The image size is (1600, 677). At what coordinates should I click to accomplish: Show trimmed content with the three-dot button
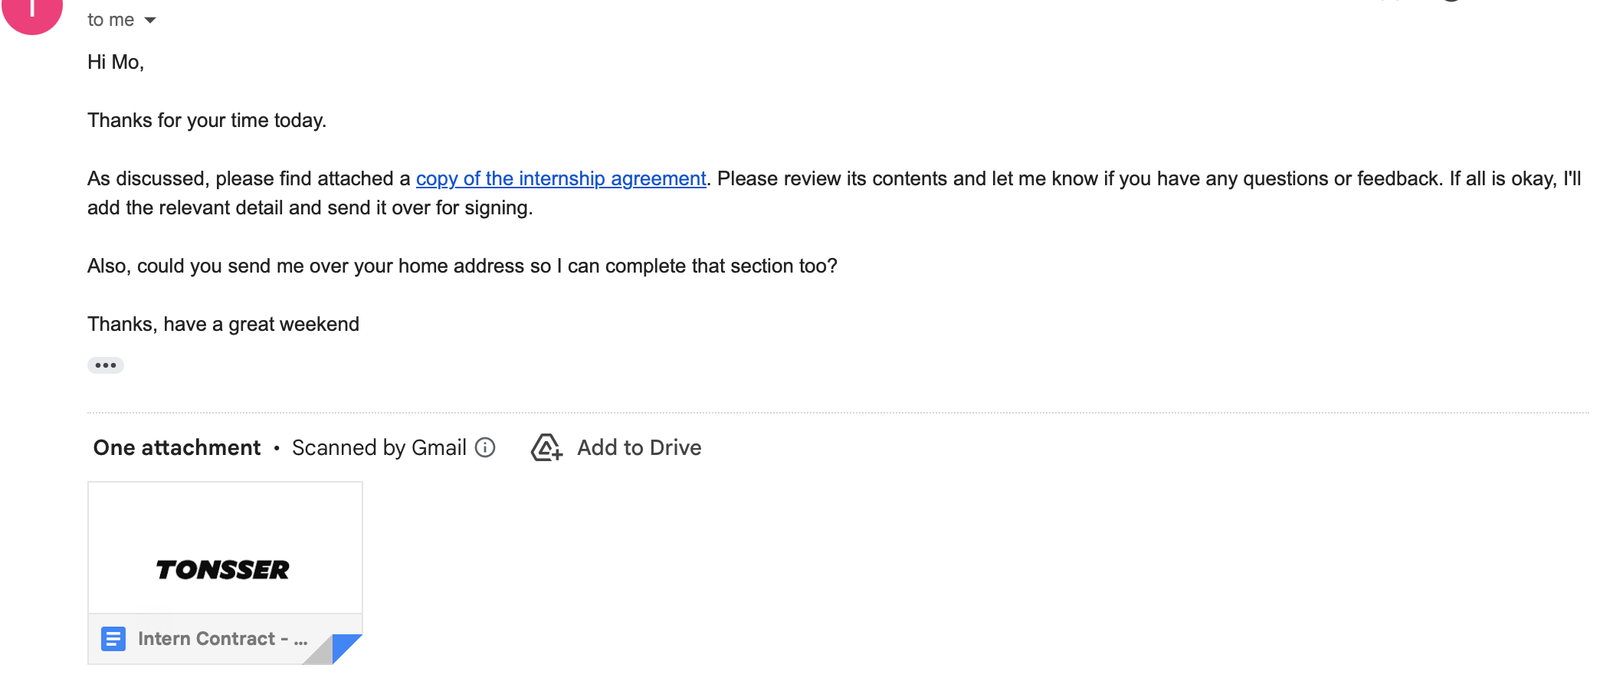[105, 365]
